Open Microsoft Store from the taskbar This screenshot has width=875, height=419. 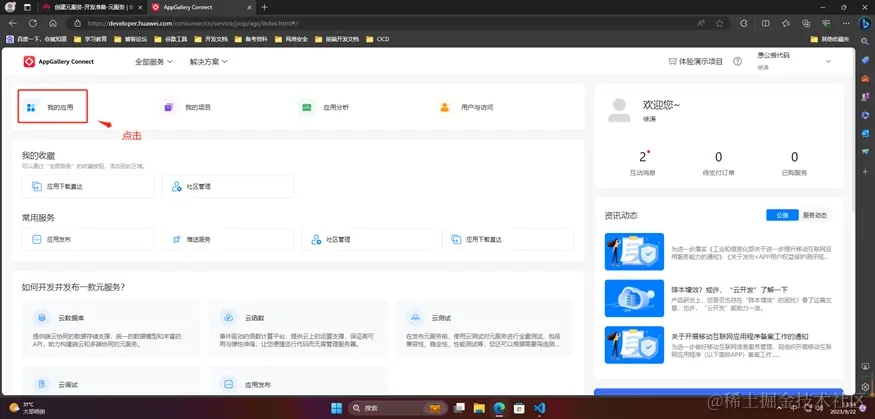pyautogui.click(x=520, y=408)
